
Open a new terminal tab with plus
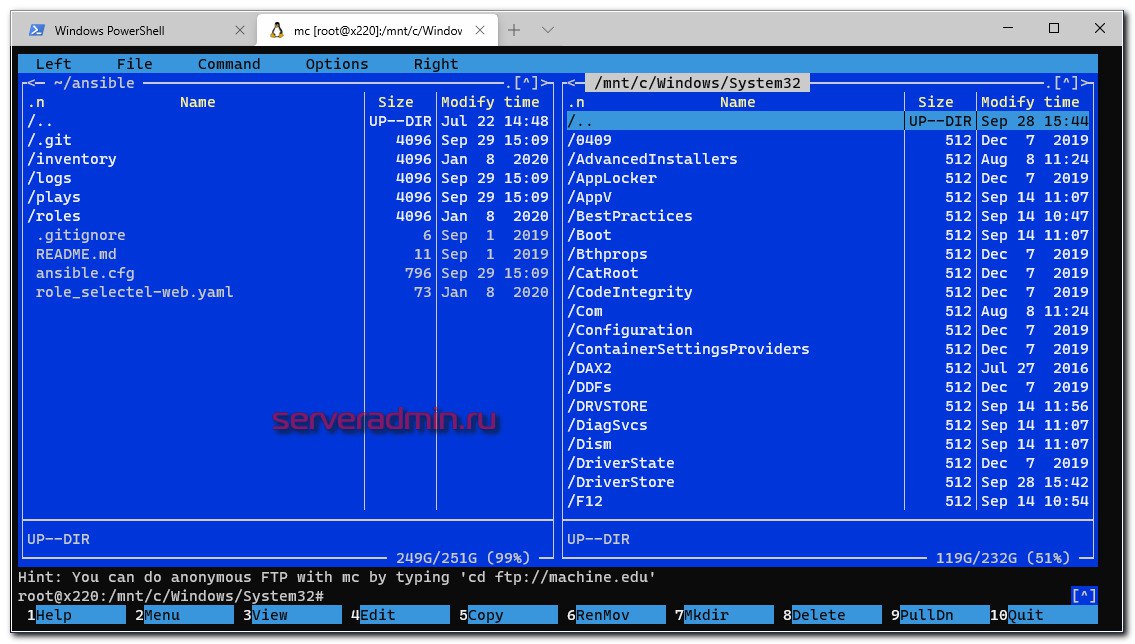514,30
